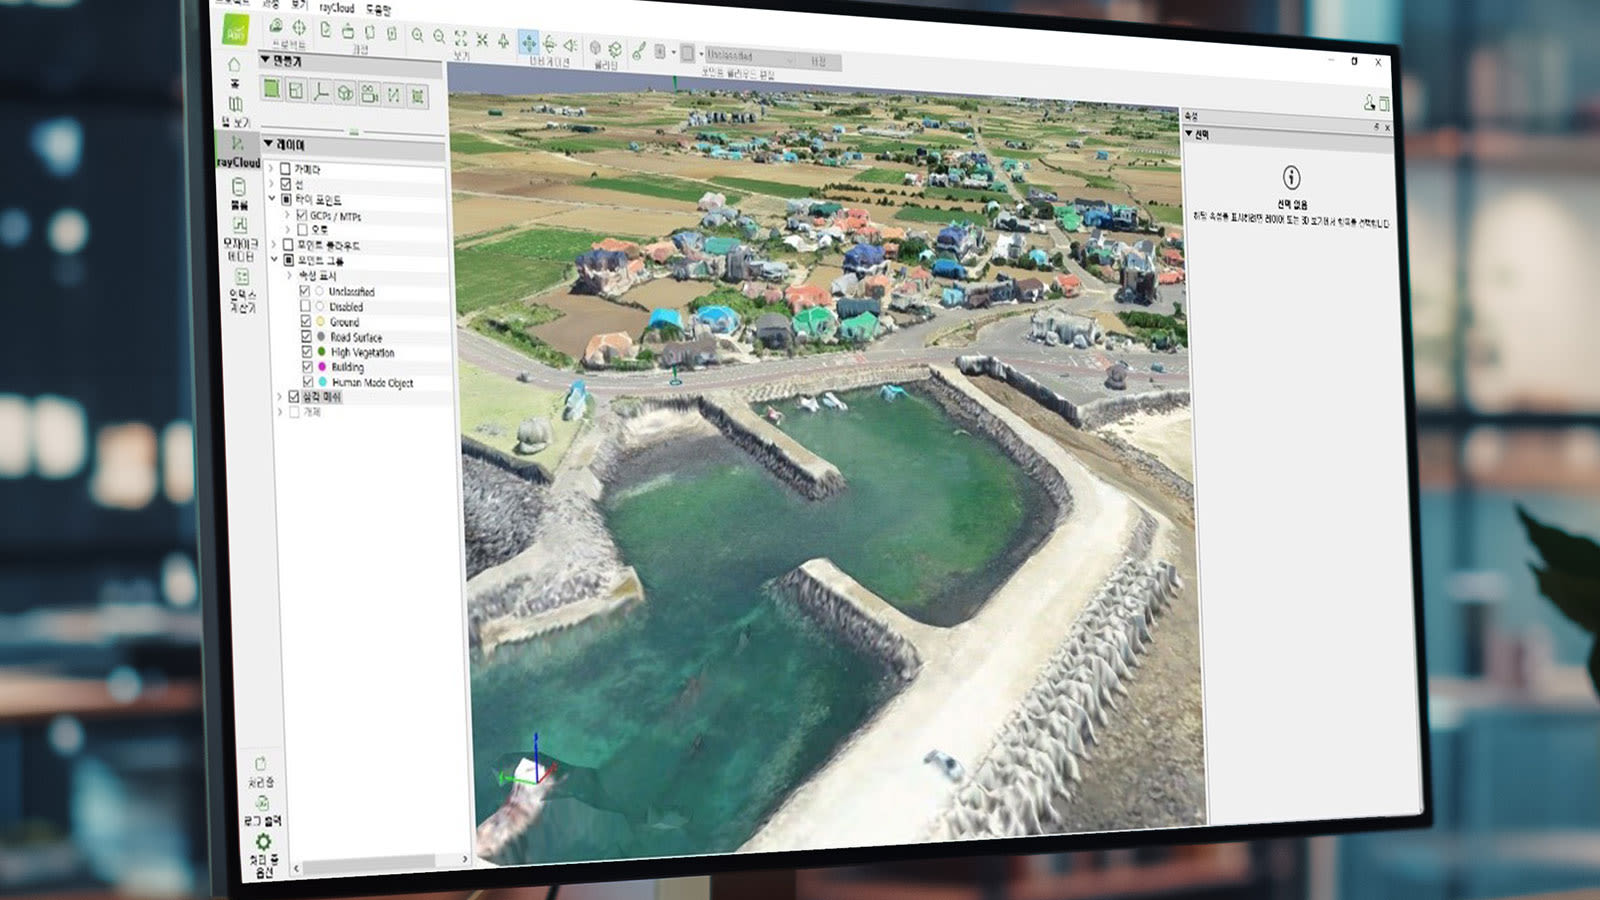
Task: Uncheck the GCPs / MTPs layer
Action: pos(302,216)
